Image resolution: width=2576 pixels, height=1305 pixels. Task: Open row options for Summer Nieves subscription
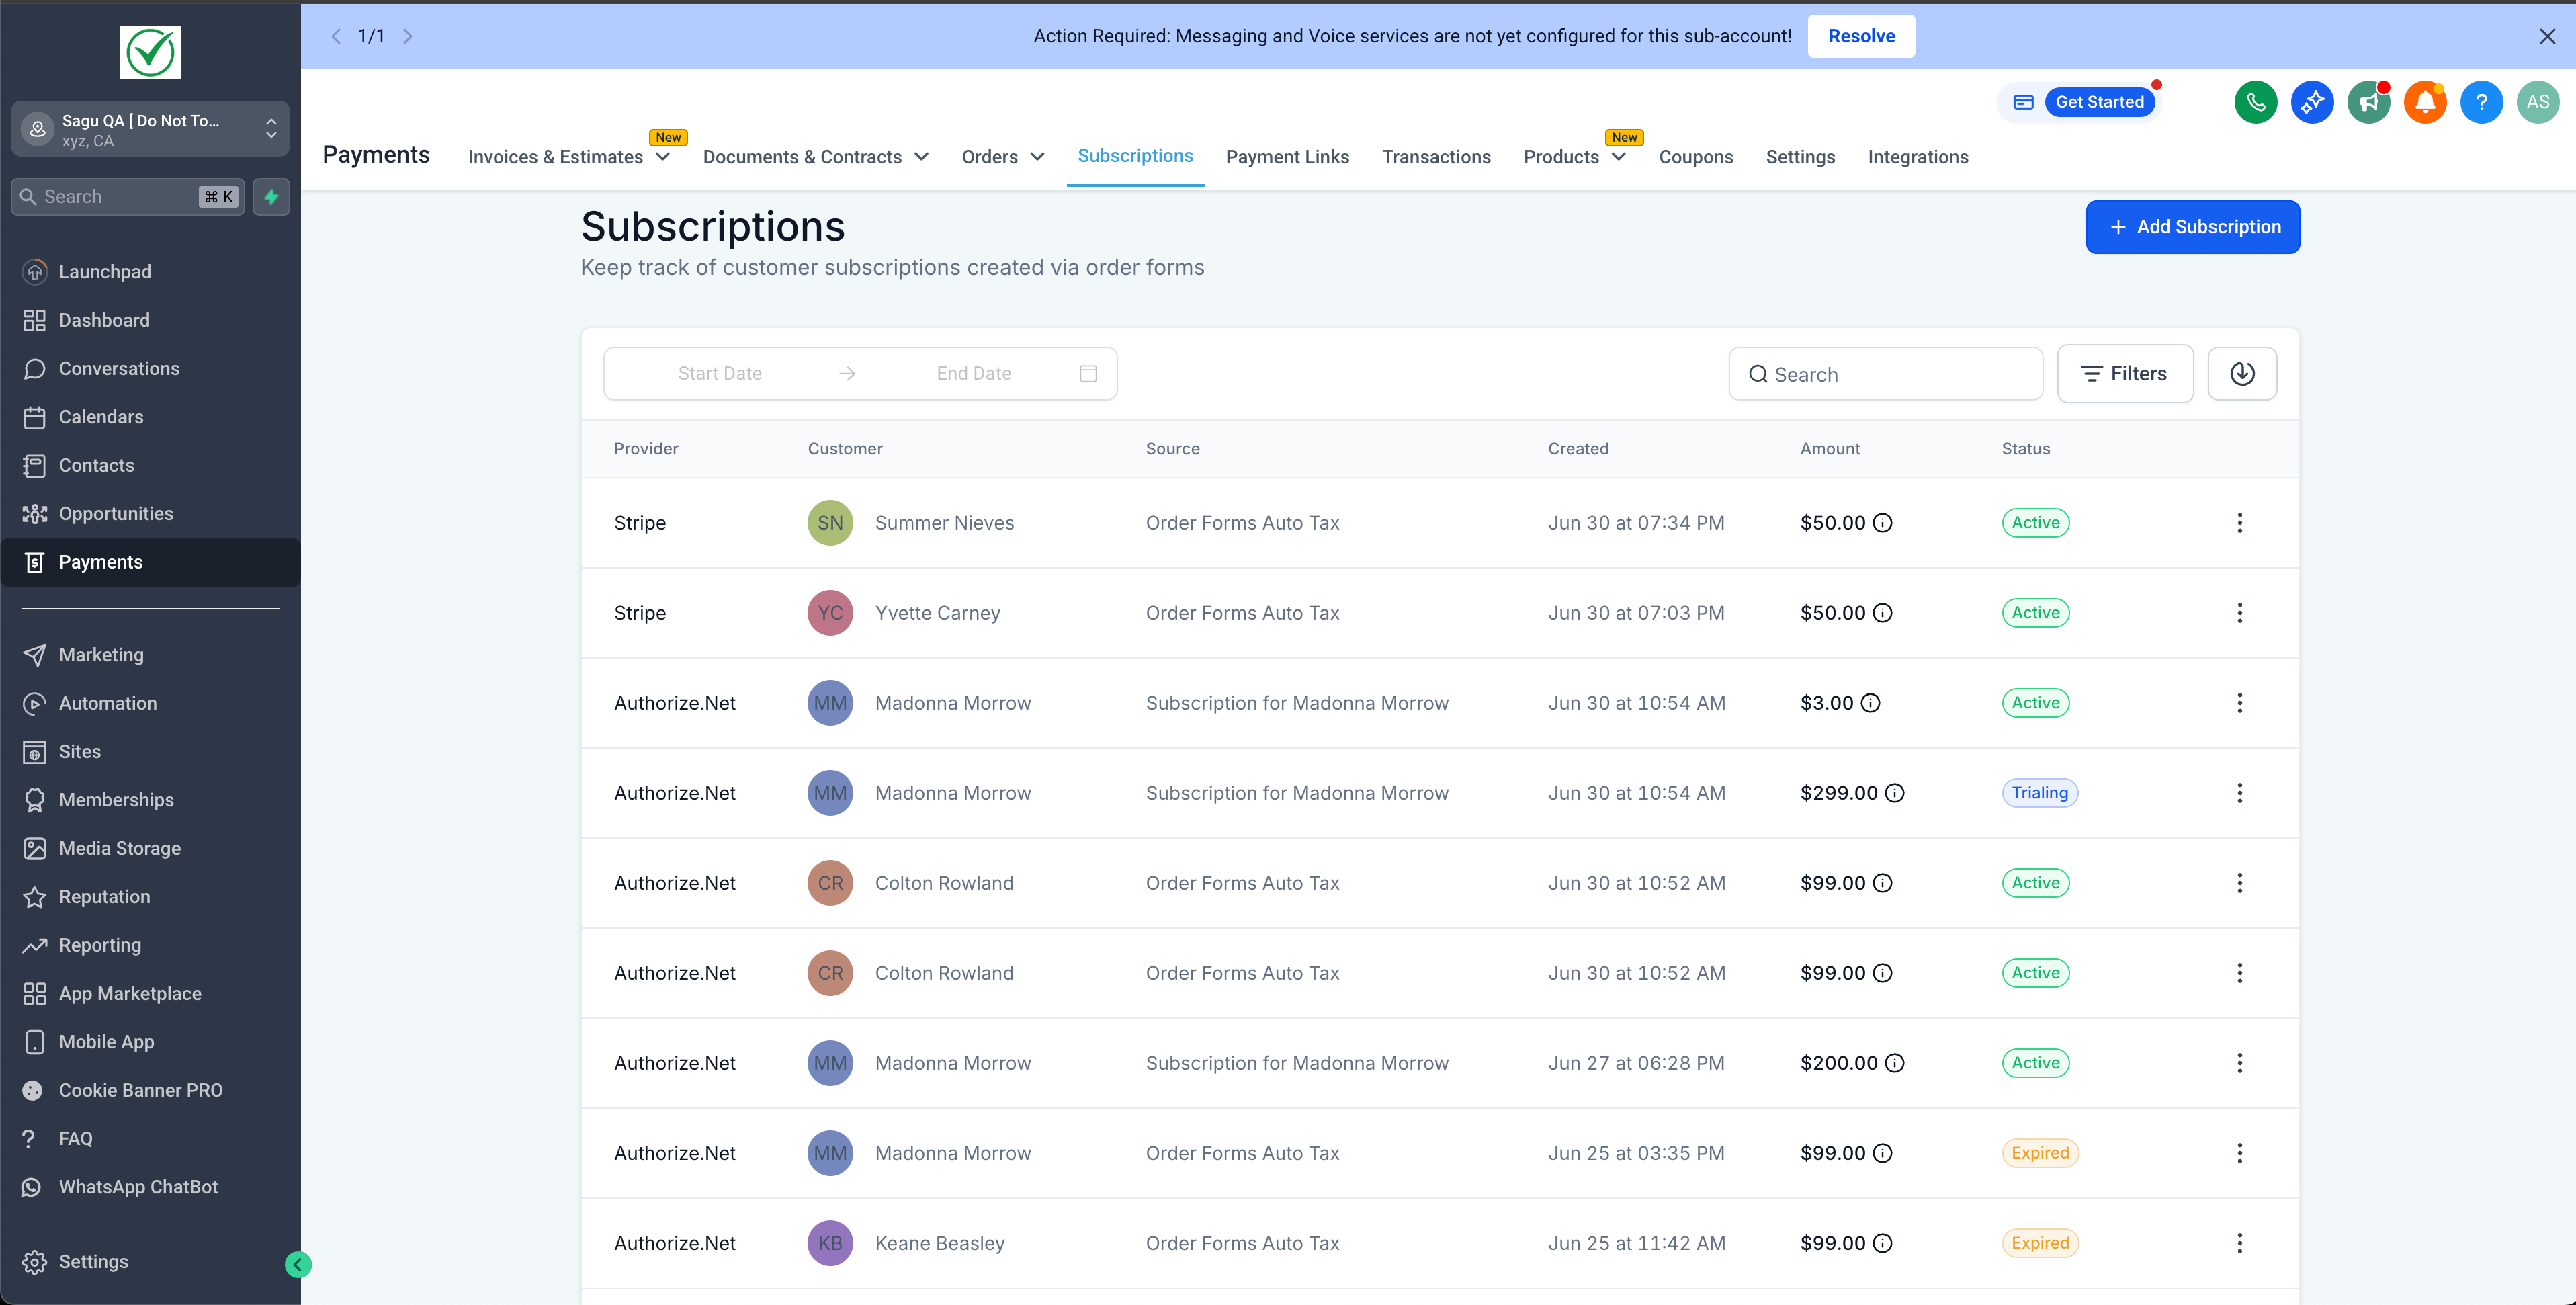click(2239, 523)
